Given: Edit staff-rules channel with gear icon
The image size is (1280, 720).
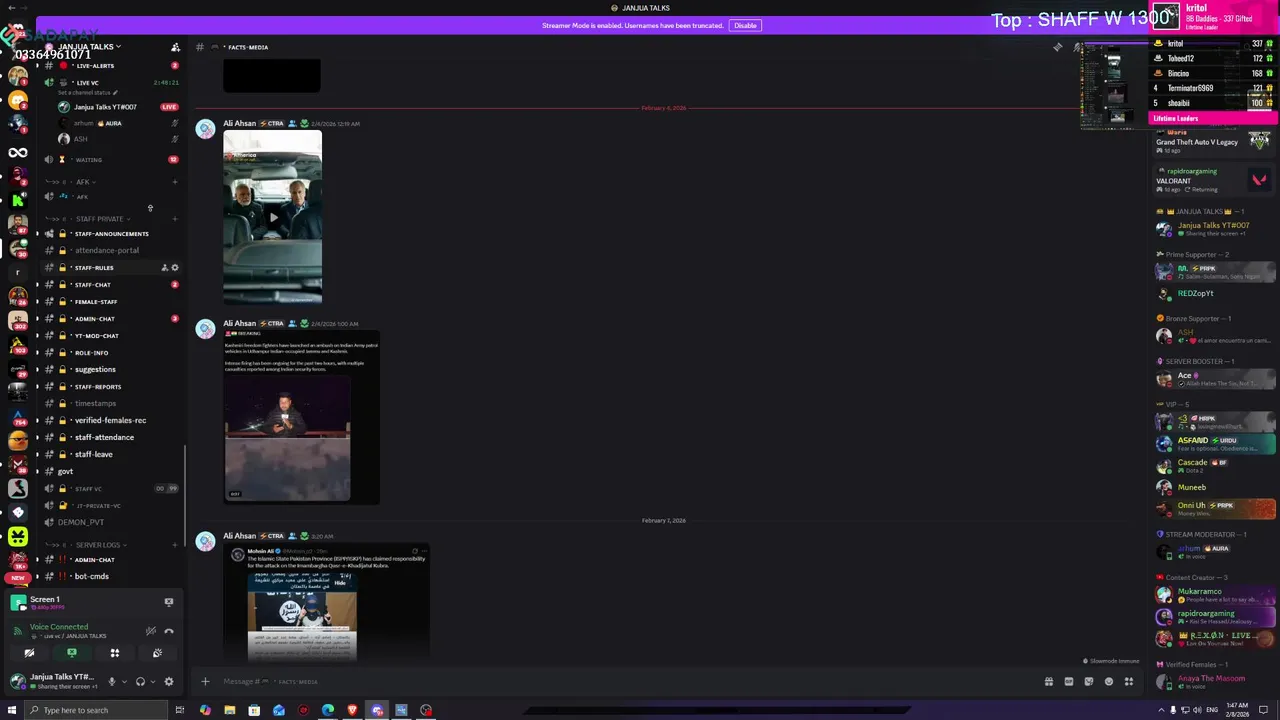Looking at the screenshot, I should click(x=175, y=268).
